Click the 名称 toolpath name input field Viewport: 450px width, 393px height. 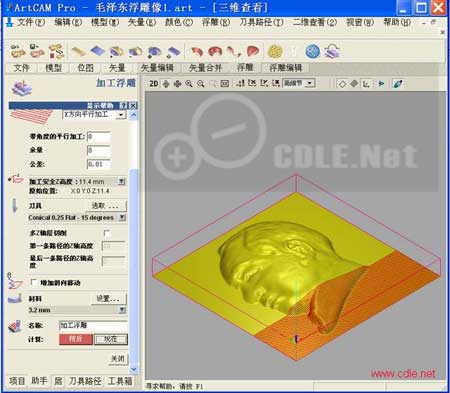(93, 325)
